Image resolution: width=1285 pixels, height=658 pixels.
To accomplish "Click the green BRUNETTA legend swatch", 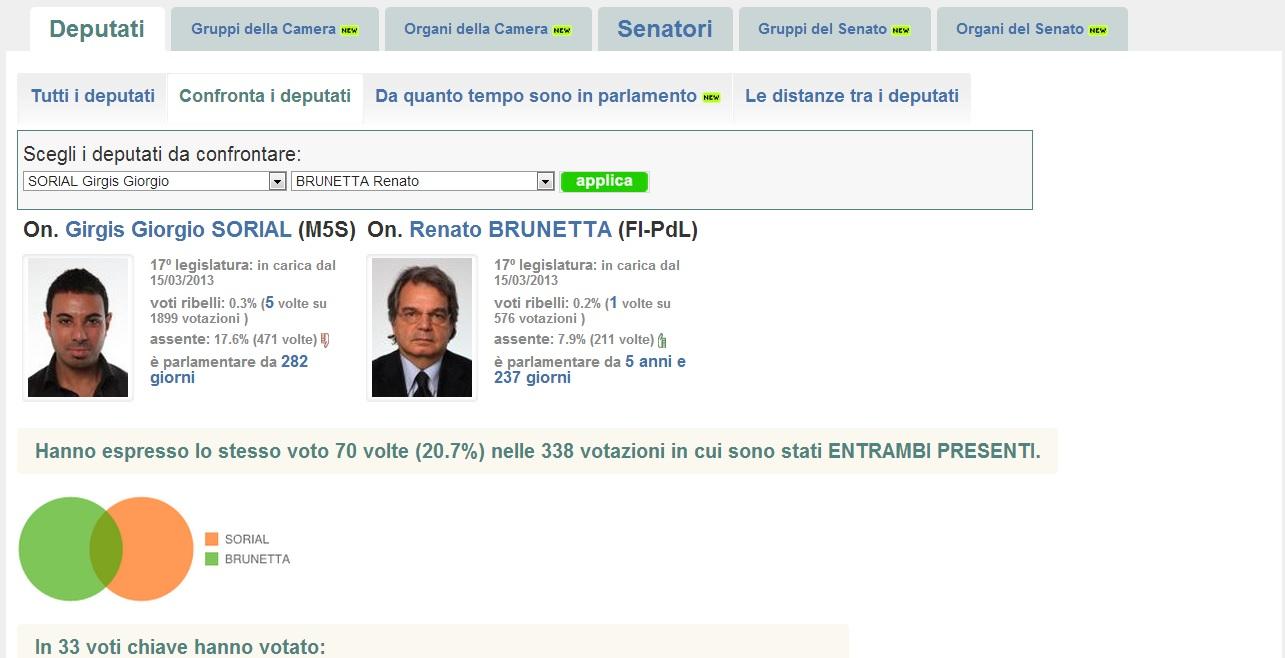I will [211, 559].
